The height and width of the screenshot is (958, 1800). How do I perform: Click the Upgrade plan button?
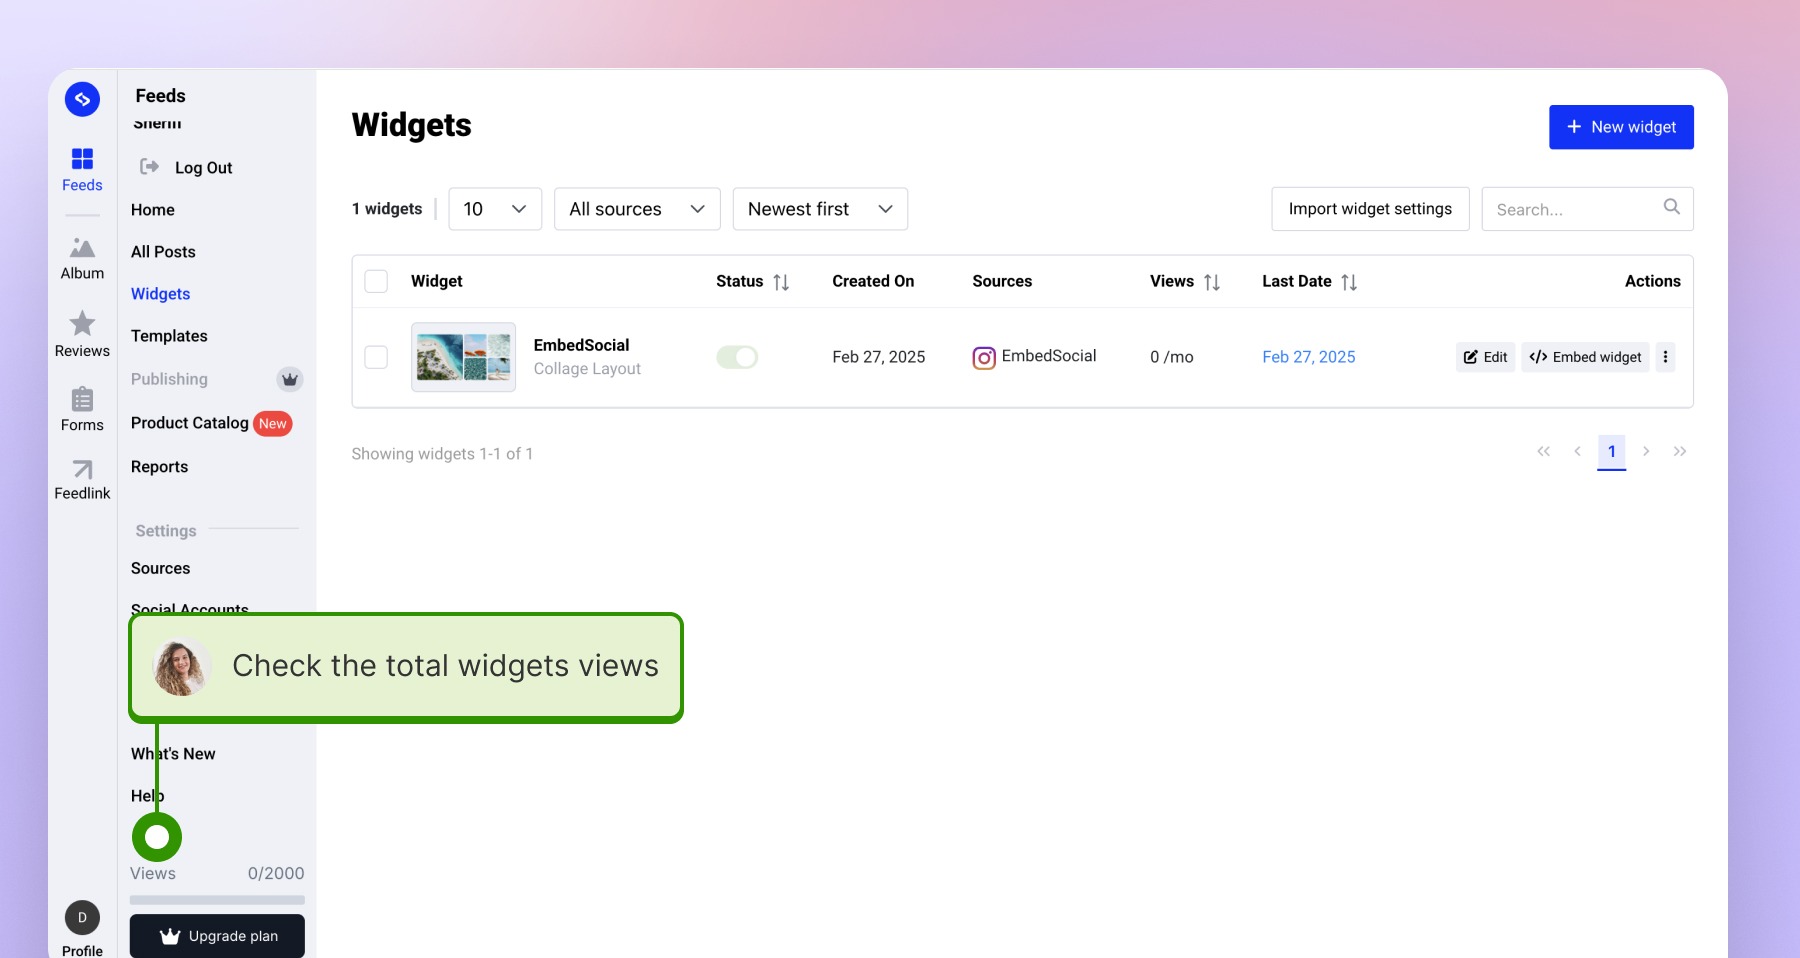(217, 936)
